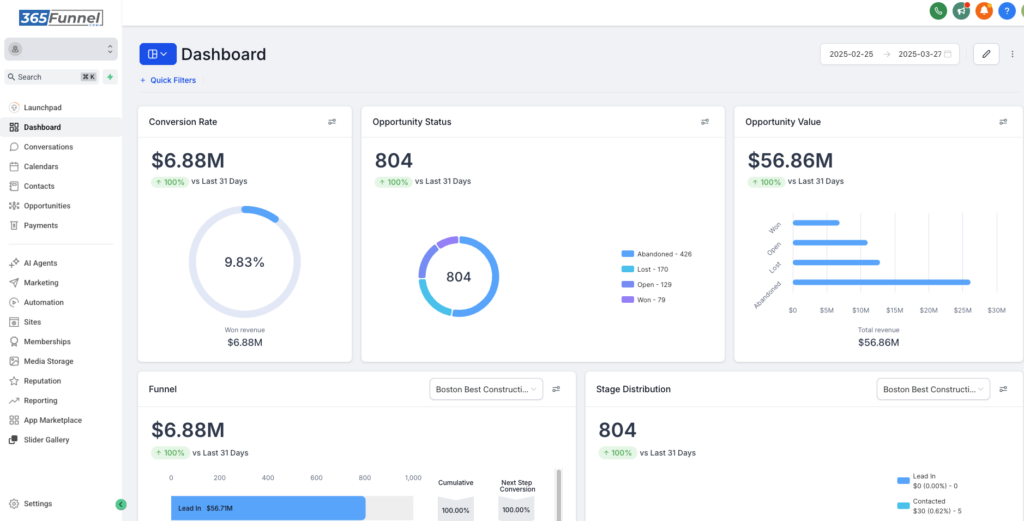Open the orange notification bell

(x=984, y=10)
